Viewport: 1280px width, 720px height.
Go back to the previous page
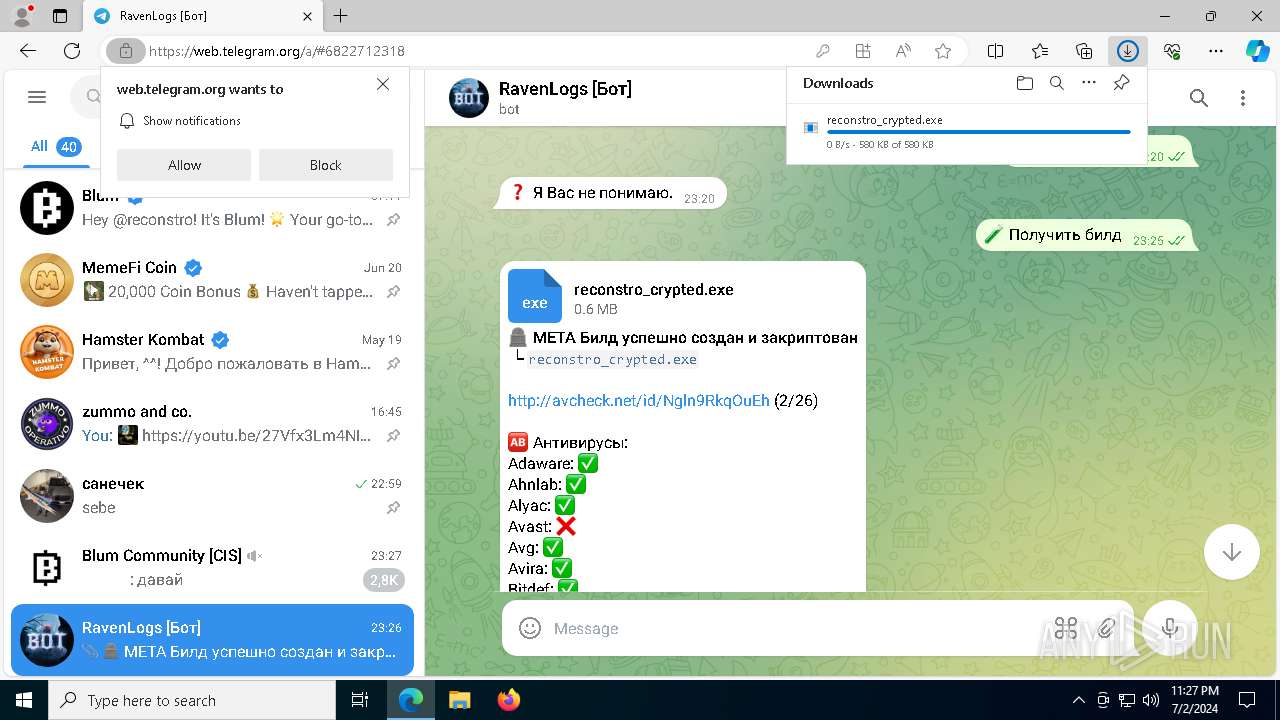coord(28,51)
